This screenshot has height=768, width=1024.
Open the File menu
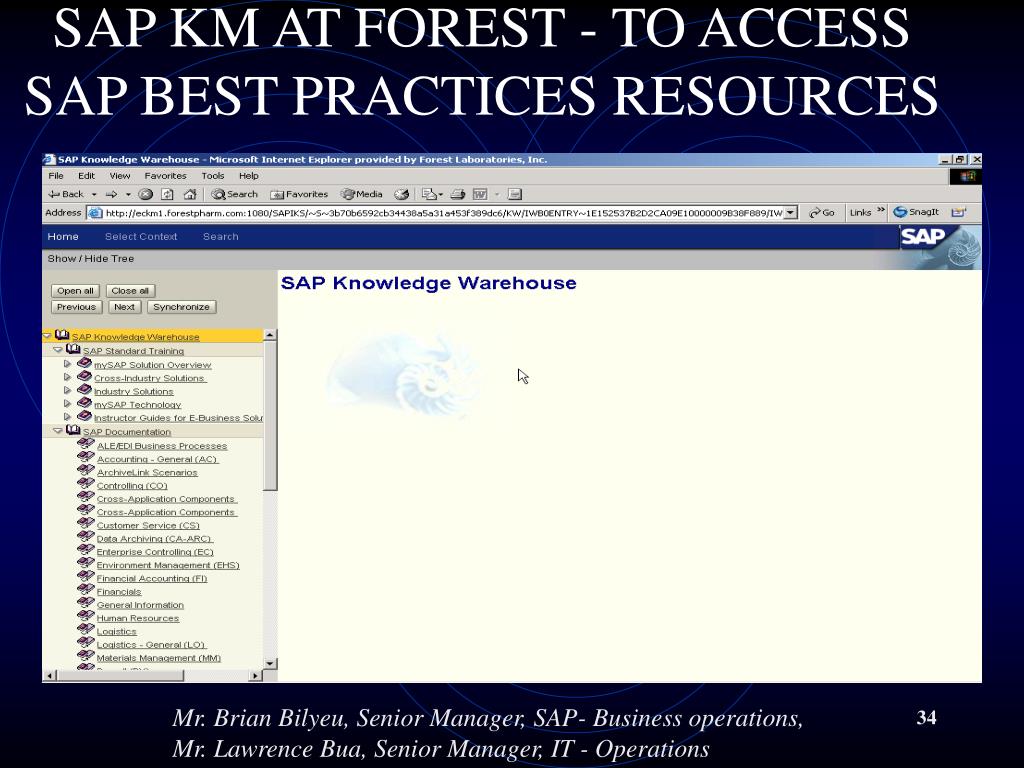pyautogui.click(x=56, y=176)
